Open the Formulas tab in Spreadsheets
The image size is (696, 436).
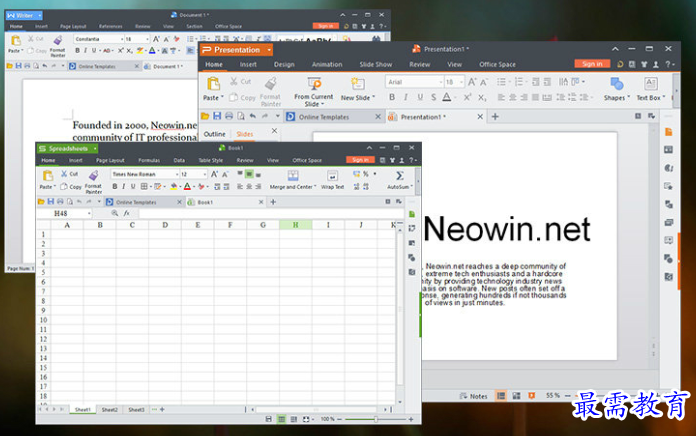tap(149, 160)
